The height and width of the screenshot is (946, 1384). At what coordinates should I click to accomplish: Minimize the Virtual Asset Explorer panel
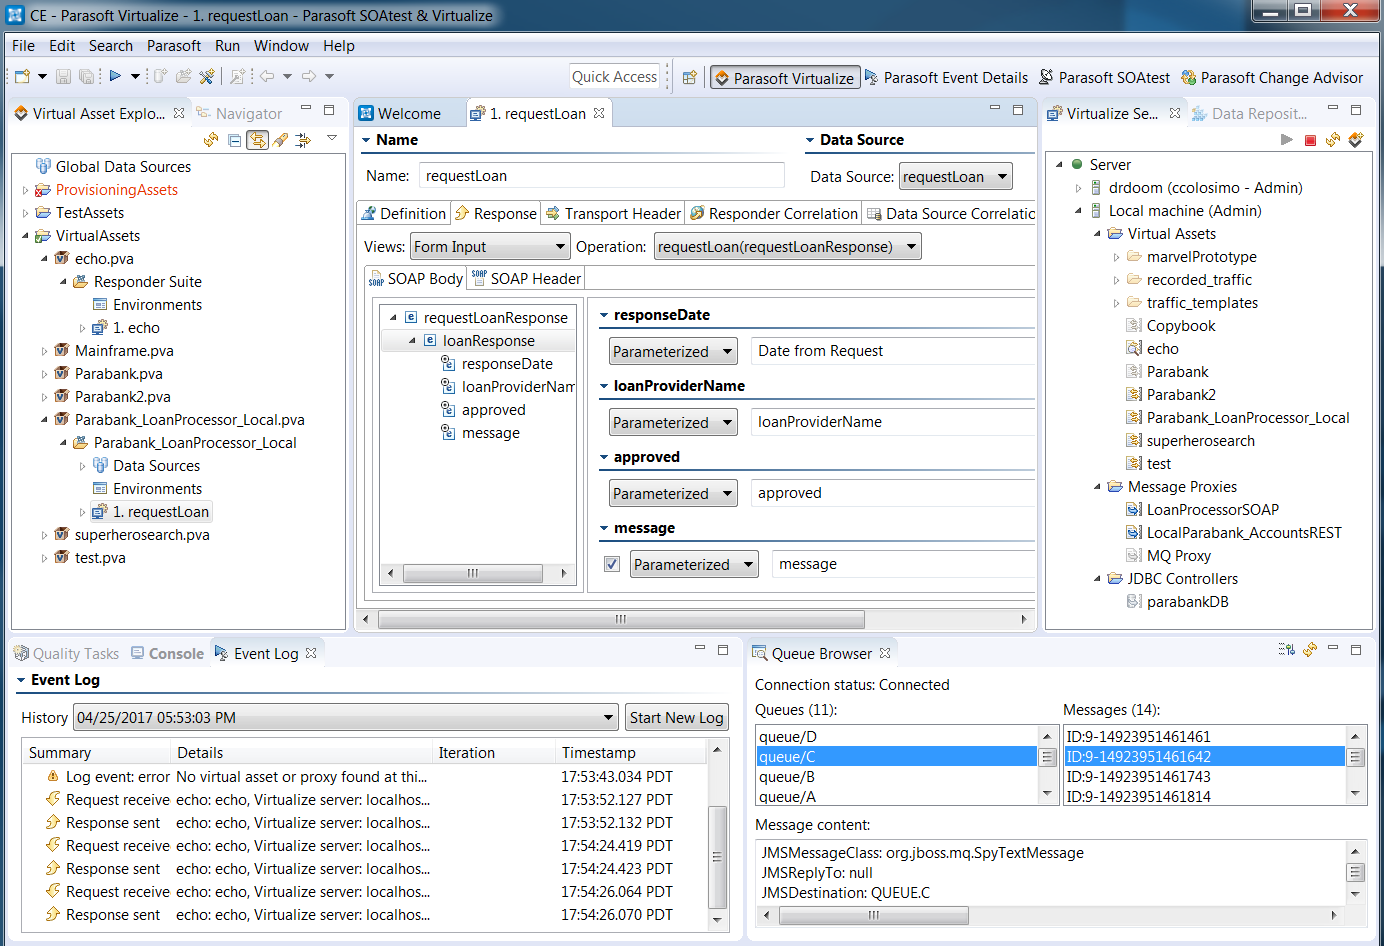pyautogui.click(x=306, y=109)
